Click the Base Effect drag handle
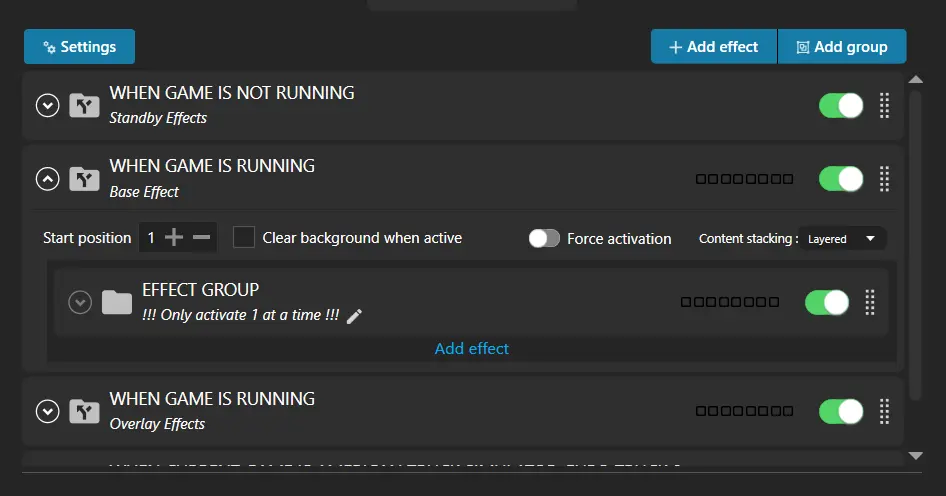 [884, 179]
